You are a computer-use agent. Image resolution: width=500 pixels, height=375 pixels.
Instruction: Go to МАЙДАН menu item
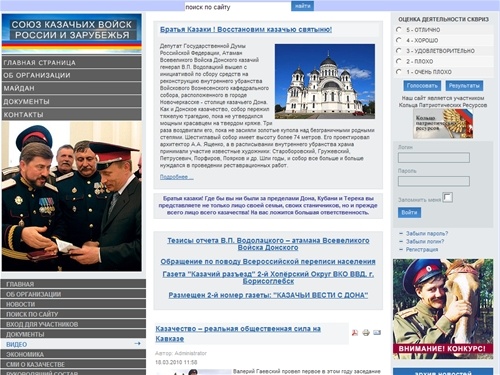[72, 88]
